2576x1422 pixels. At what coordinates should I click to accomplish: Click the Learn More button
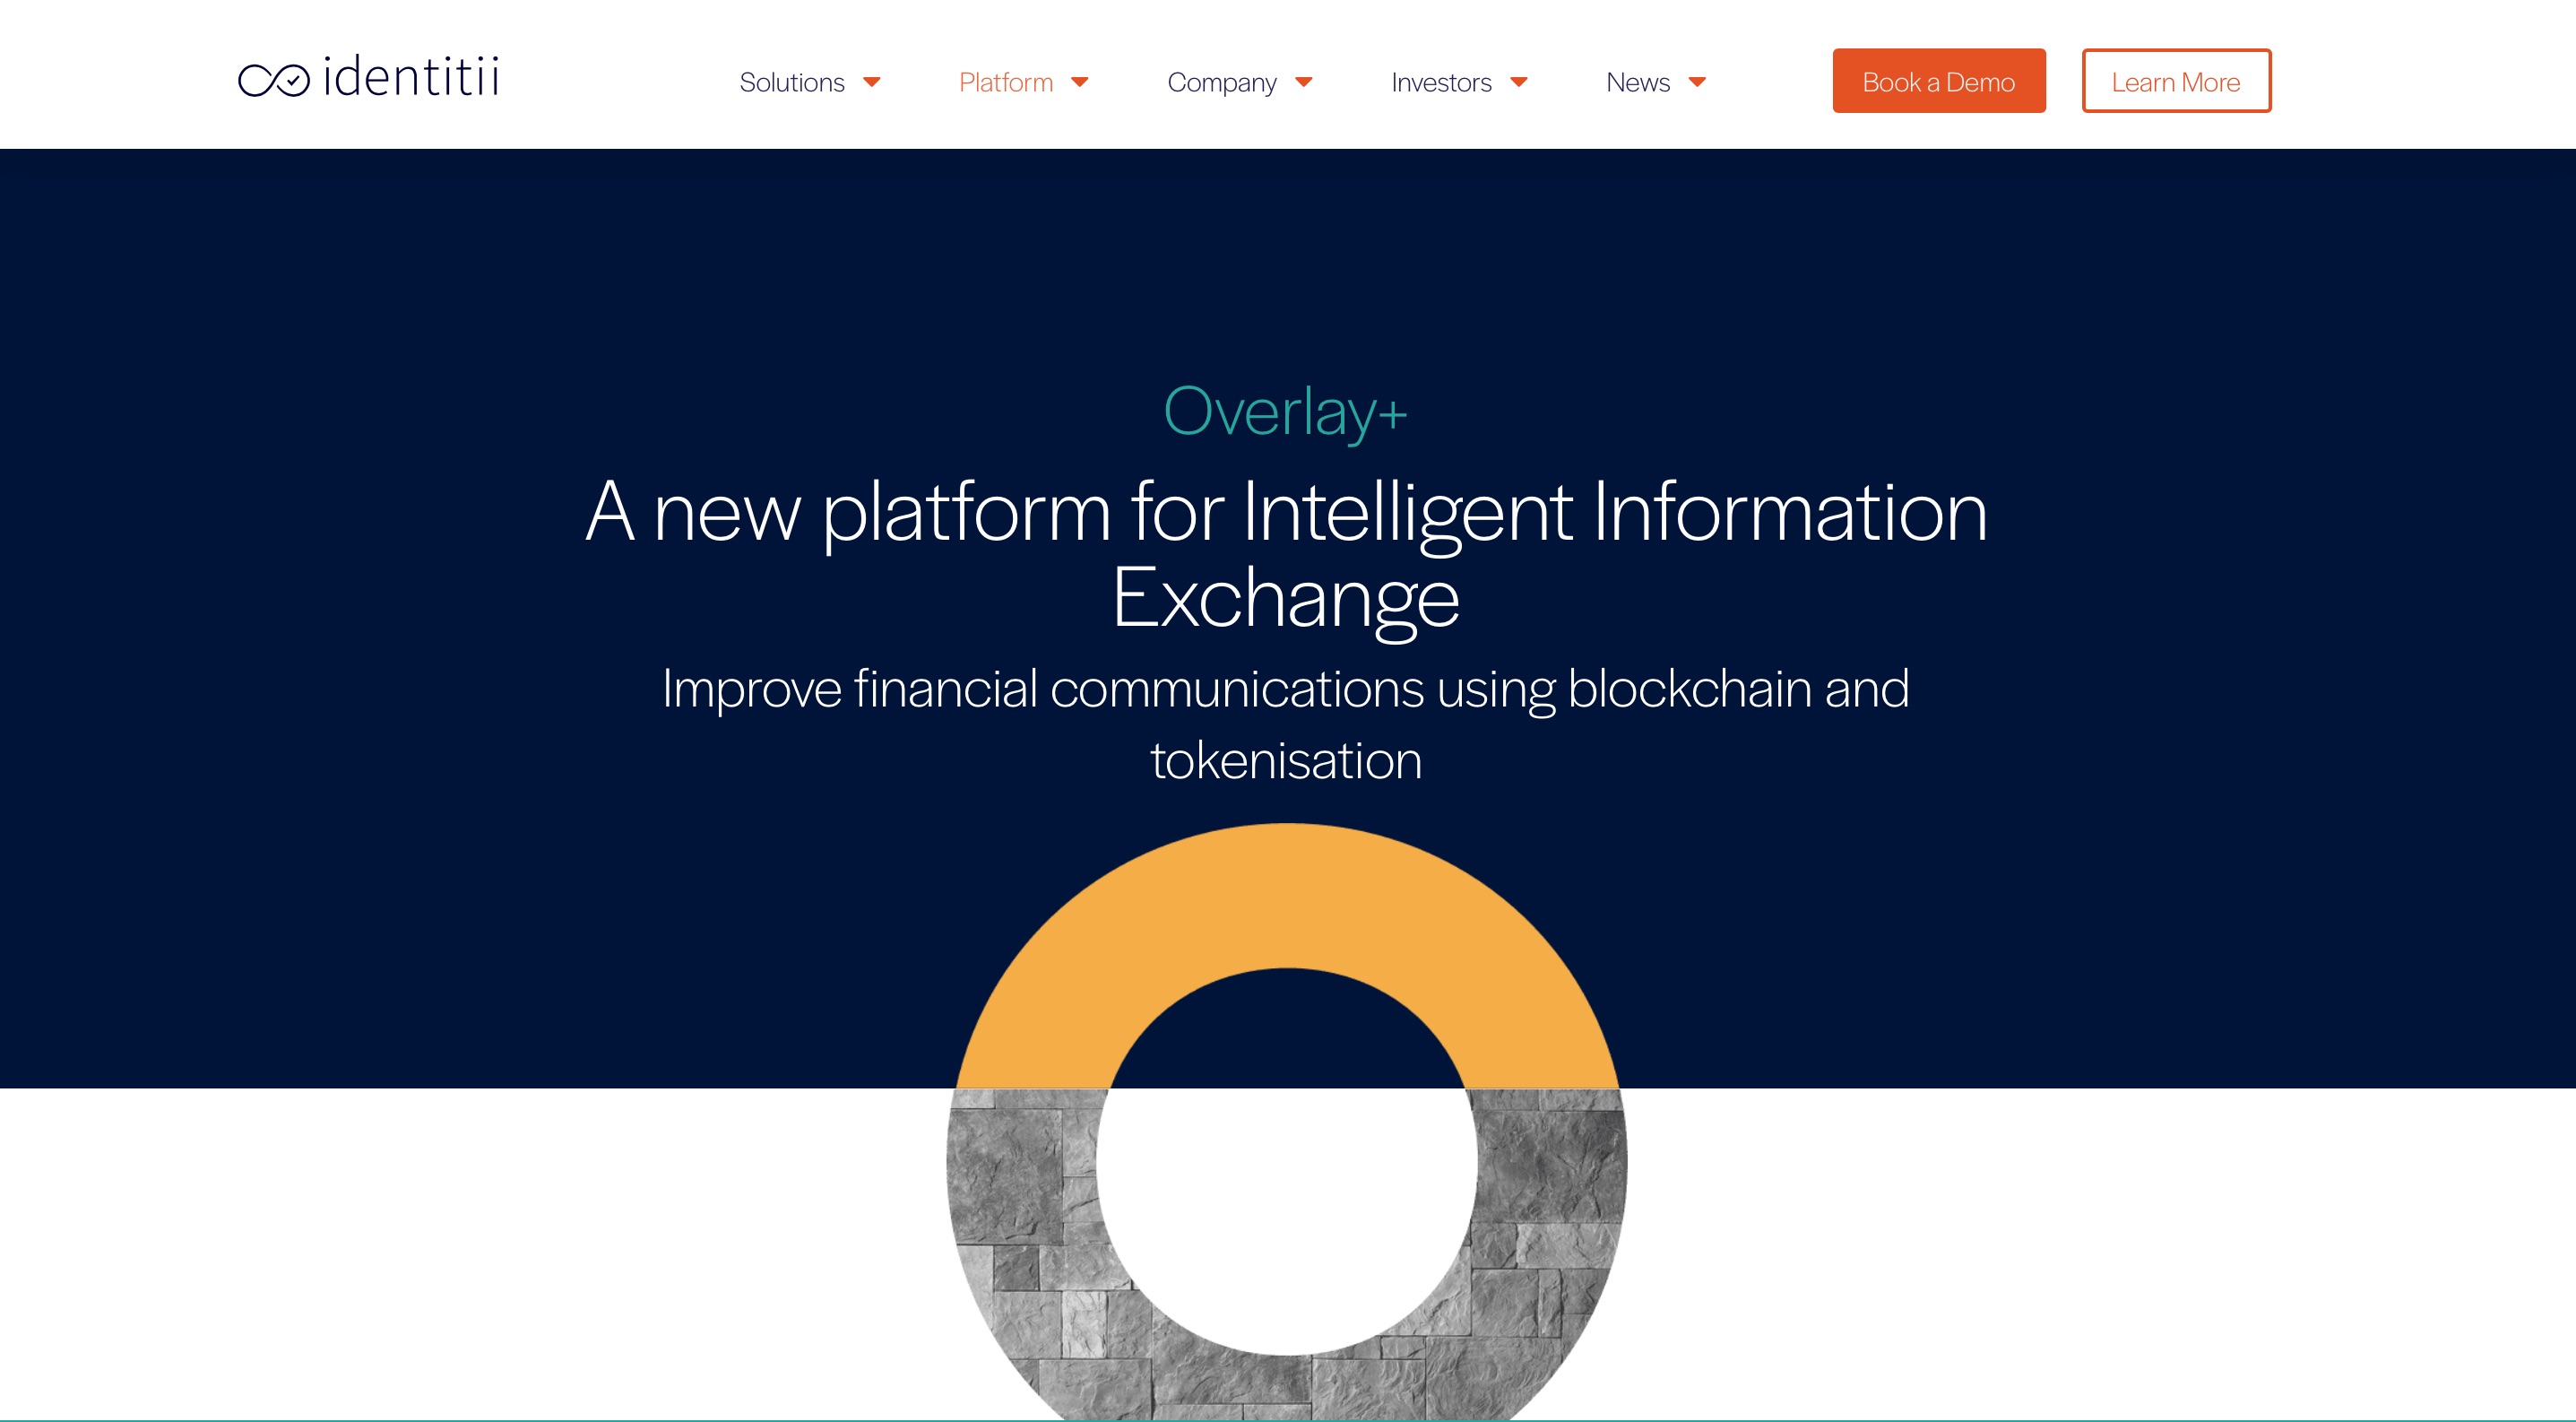coord(2175,81)
